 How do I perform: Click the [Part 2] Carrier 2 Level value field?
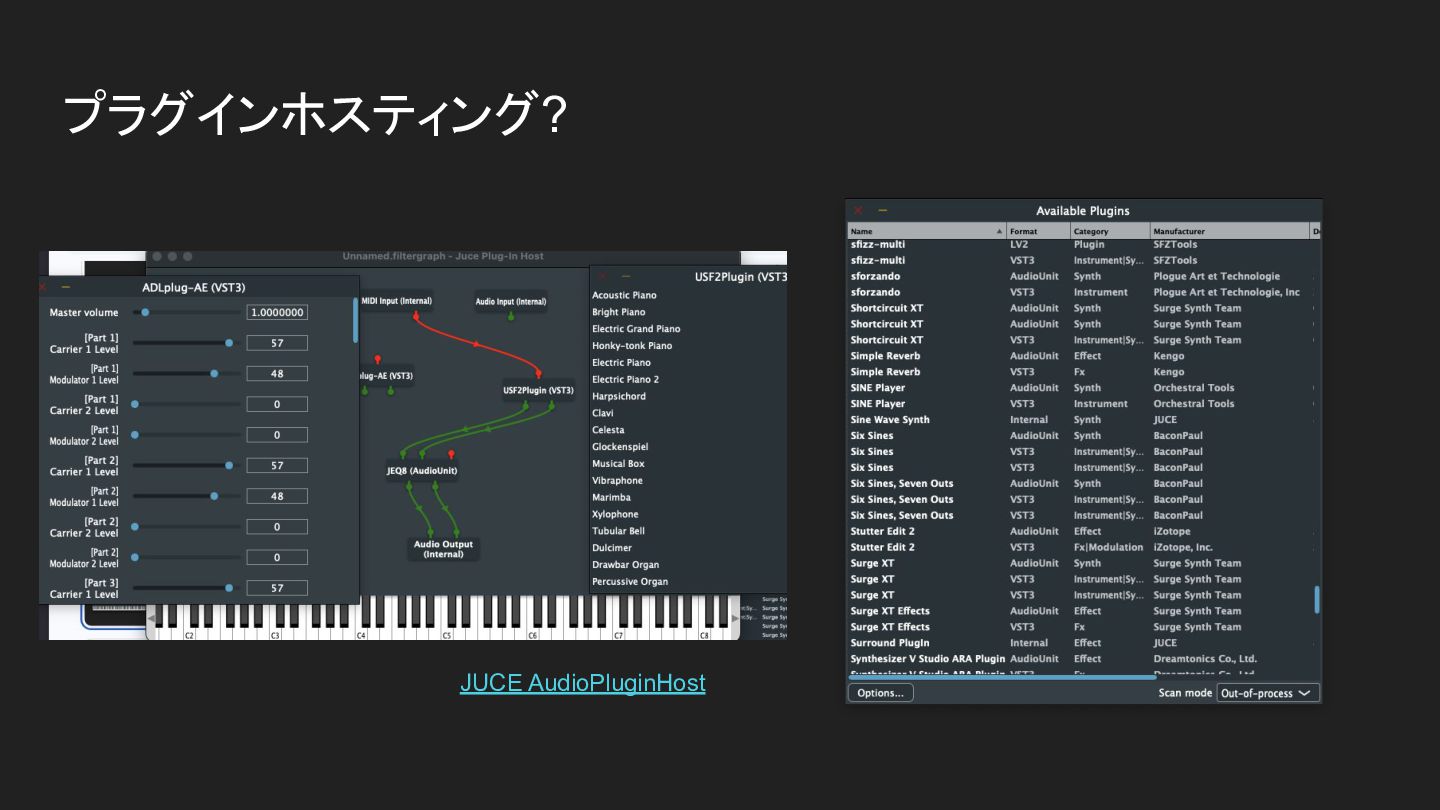click(x=277, y=527)
